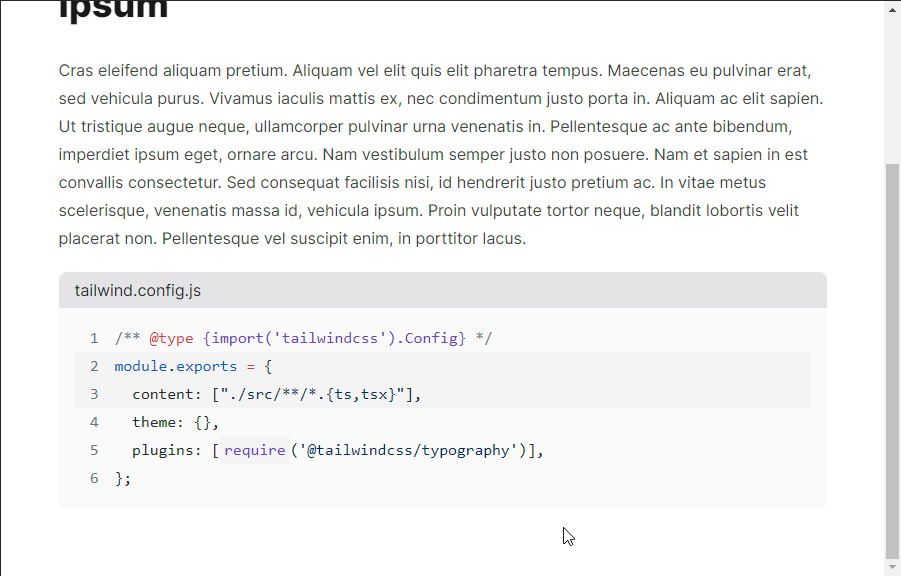Click line number 4 in the code block
This screenshot has width=901, height=576.
point(94,422)
